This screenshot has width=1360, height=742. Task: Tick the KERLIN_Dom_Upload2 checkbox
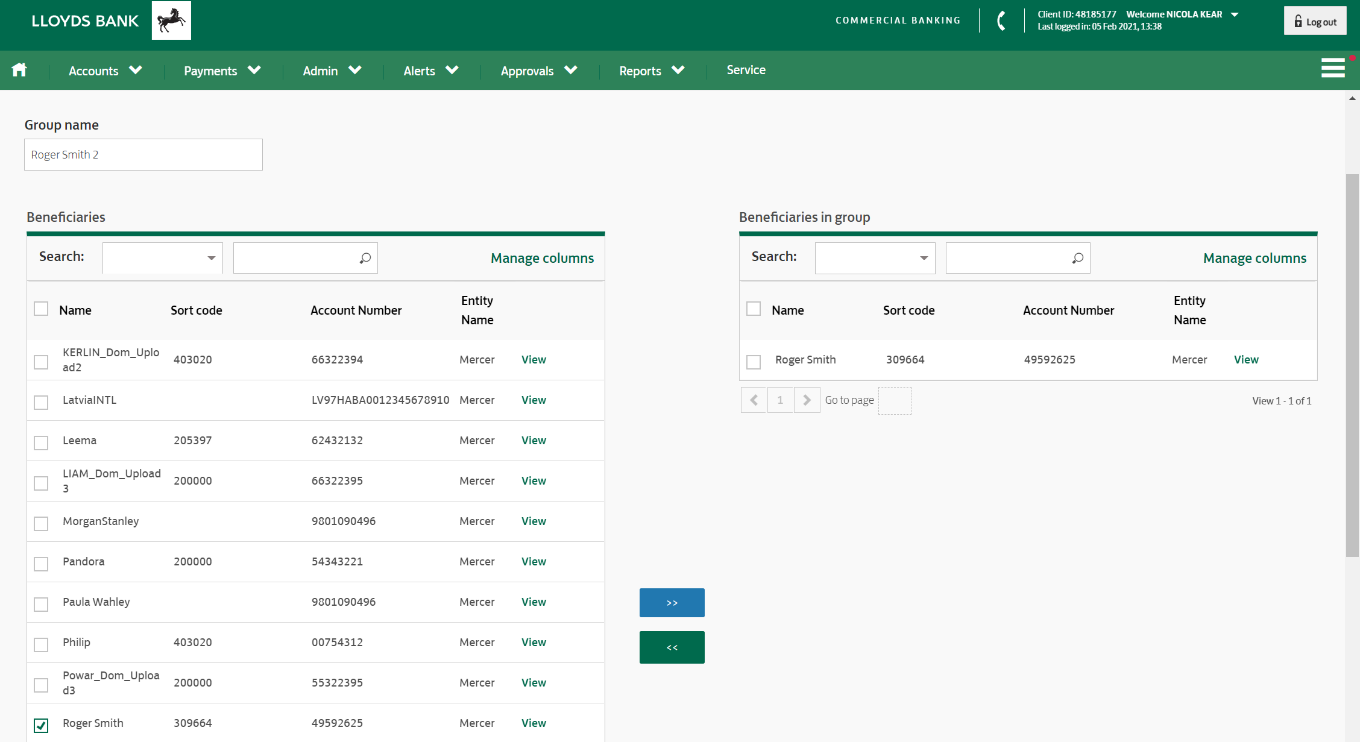[41, 362]
